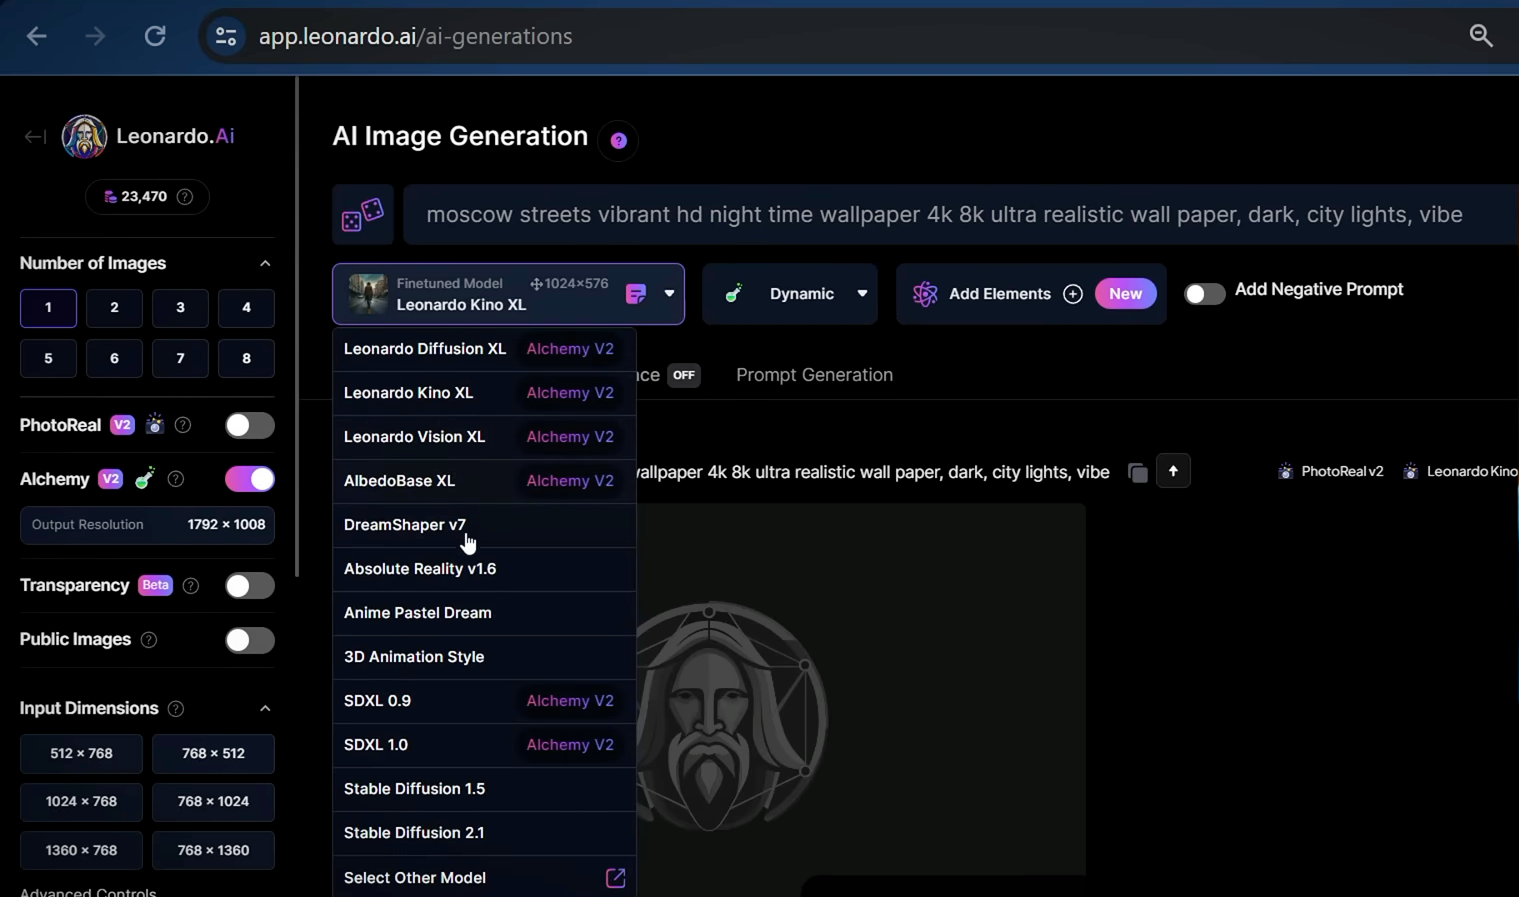The height and width of the screenshot is (897, 1519).
Task: Click Public Images info question icon
Action: point(149,640)
